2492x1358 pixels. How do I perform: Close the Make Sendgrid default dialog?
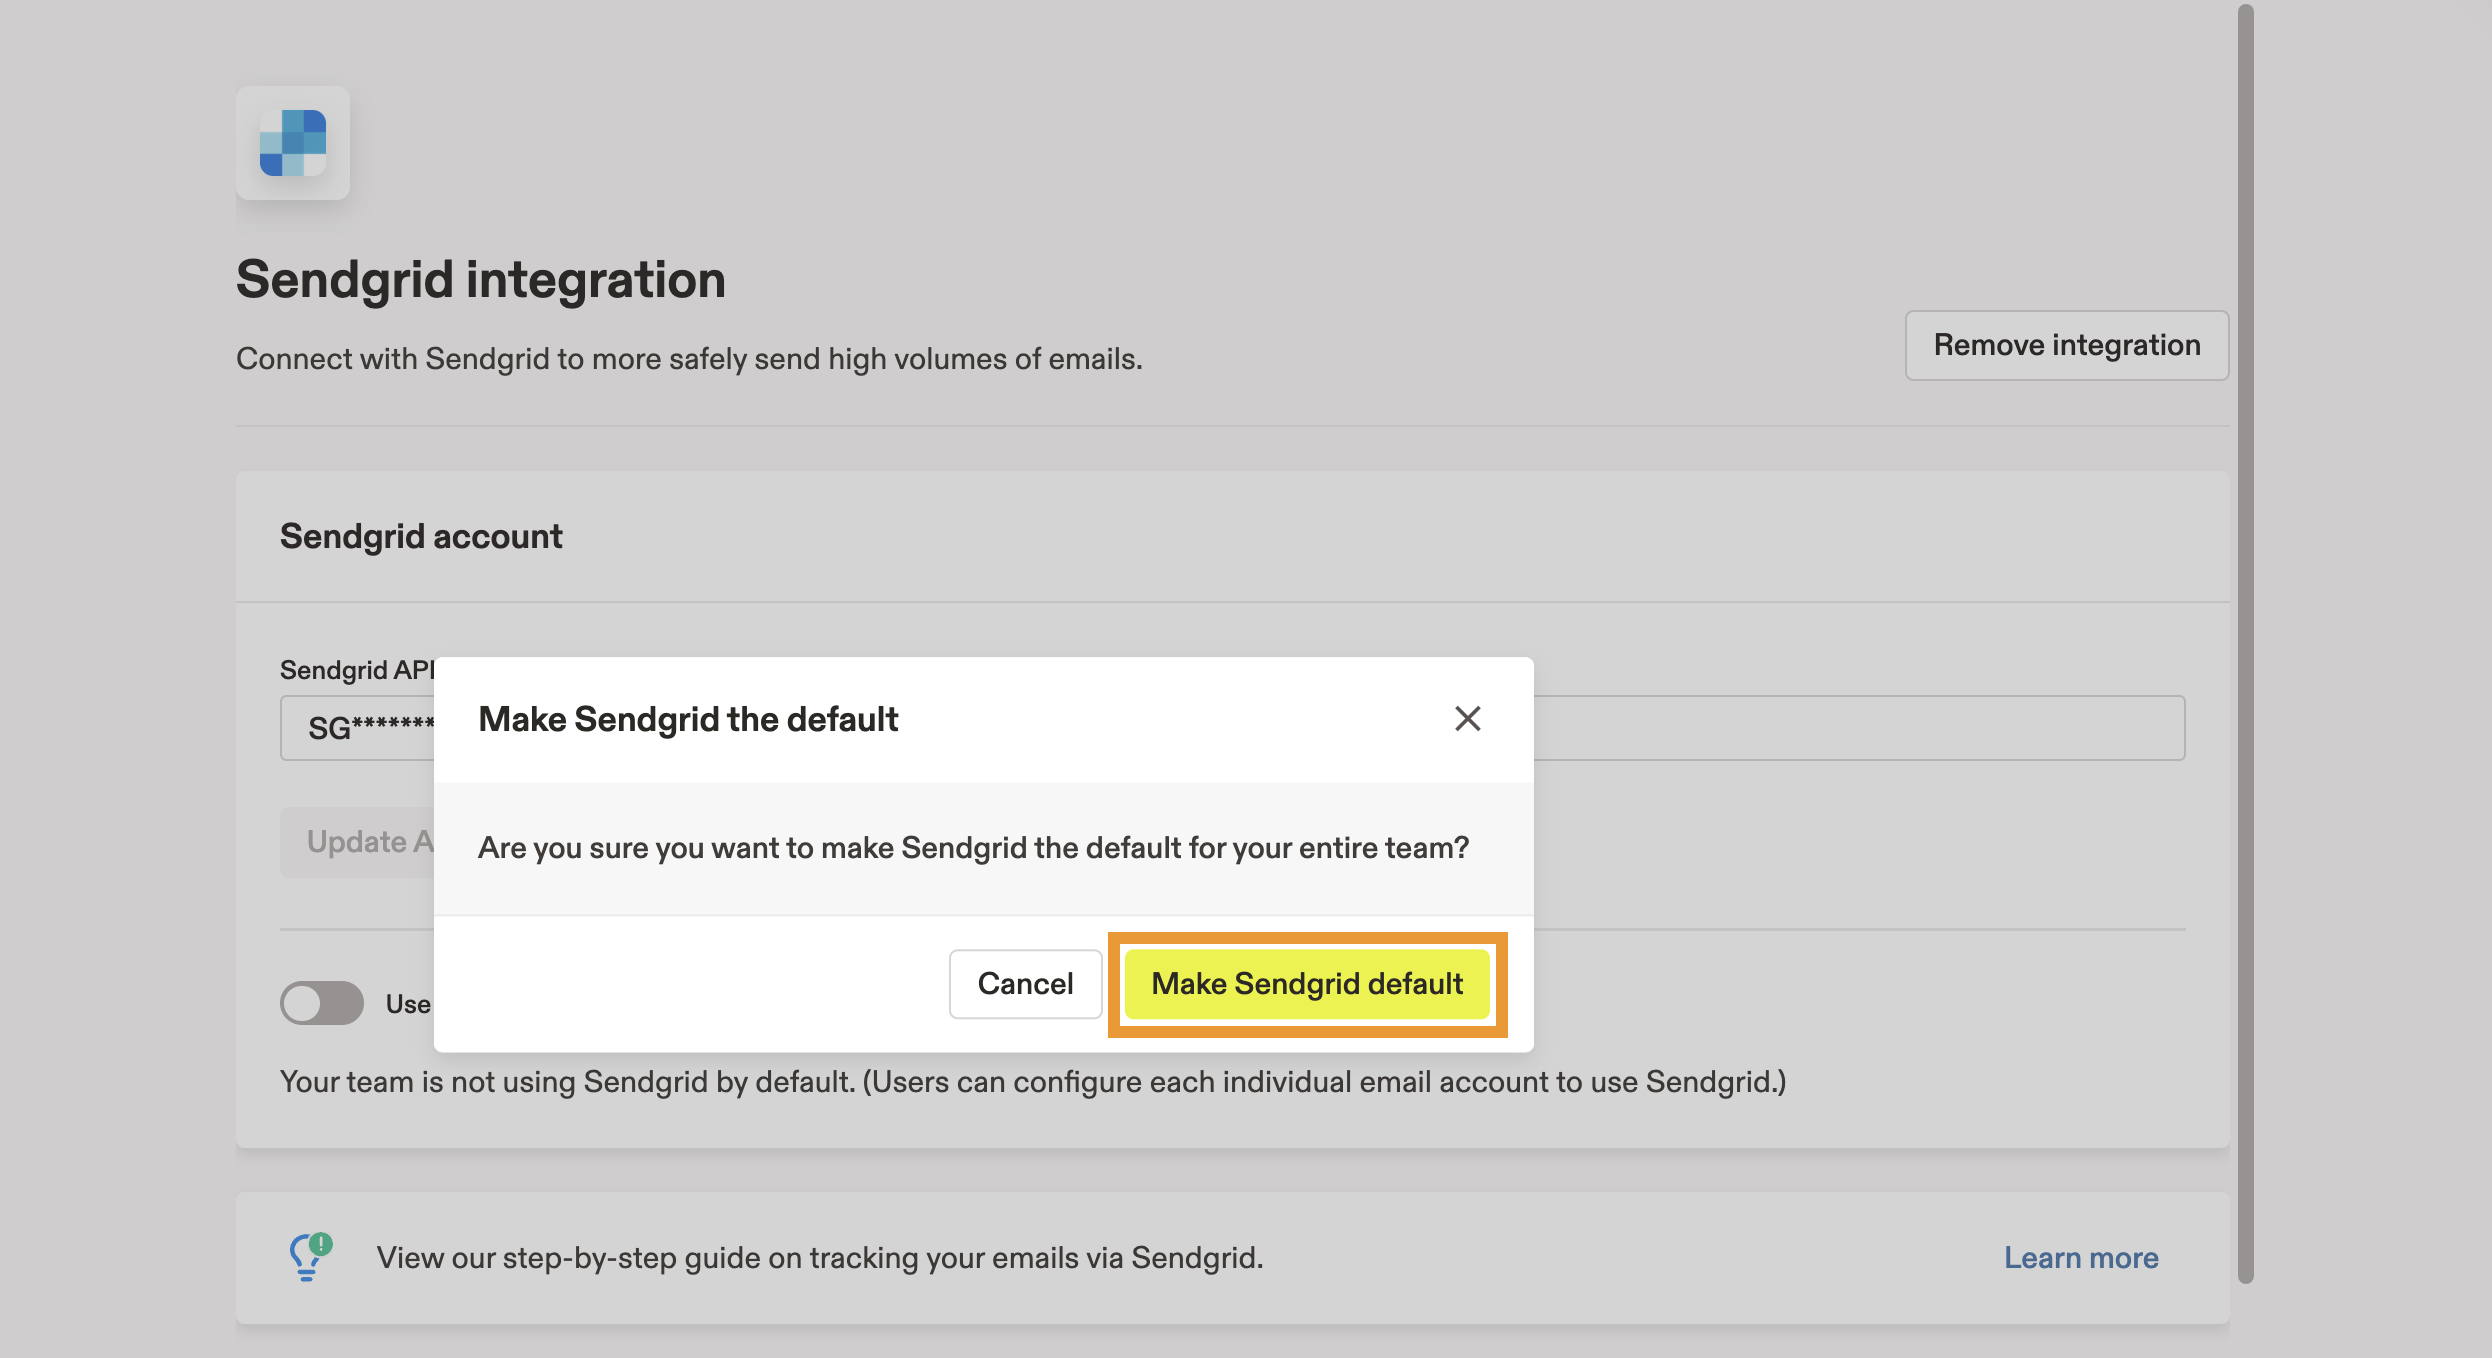coord(1467,719)
